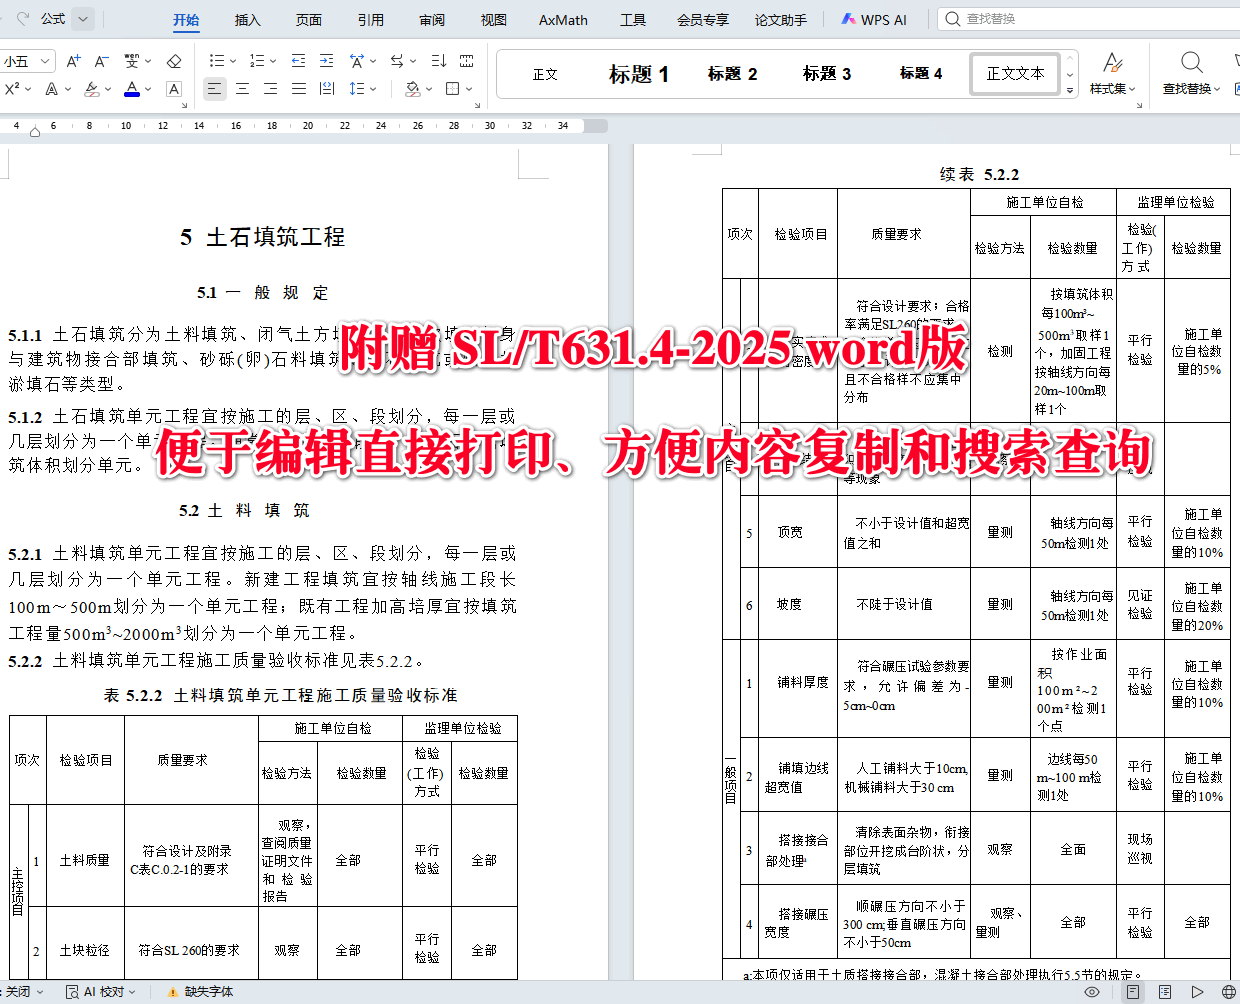Screen dimensions: 1240x1004
Task: Apply superscript X² formatting
Action: [x=12, y=89]
